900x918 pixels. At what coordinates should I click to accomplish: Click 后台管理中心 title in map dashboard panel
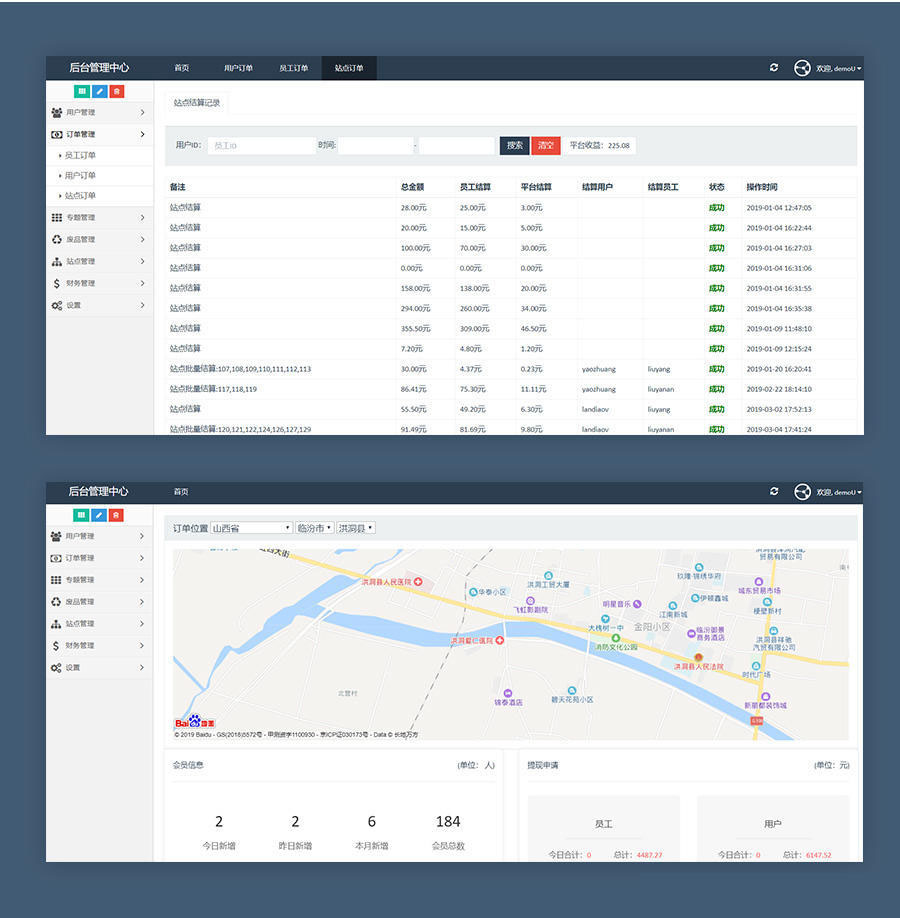click(x=98, y=492)
